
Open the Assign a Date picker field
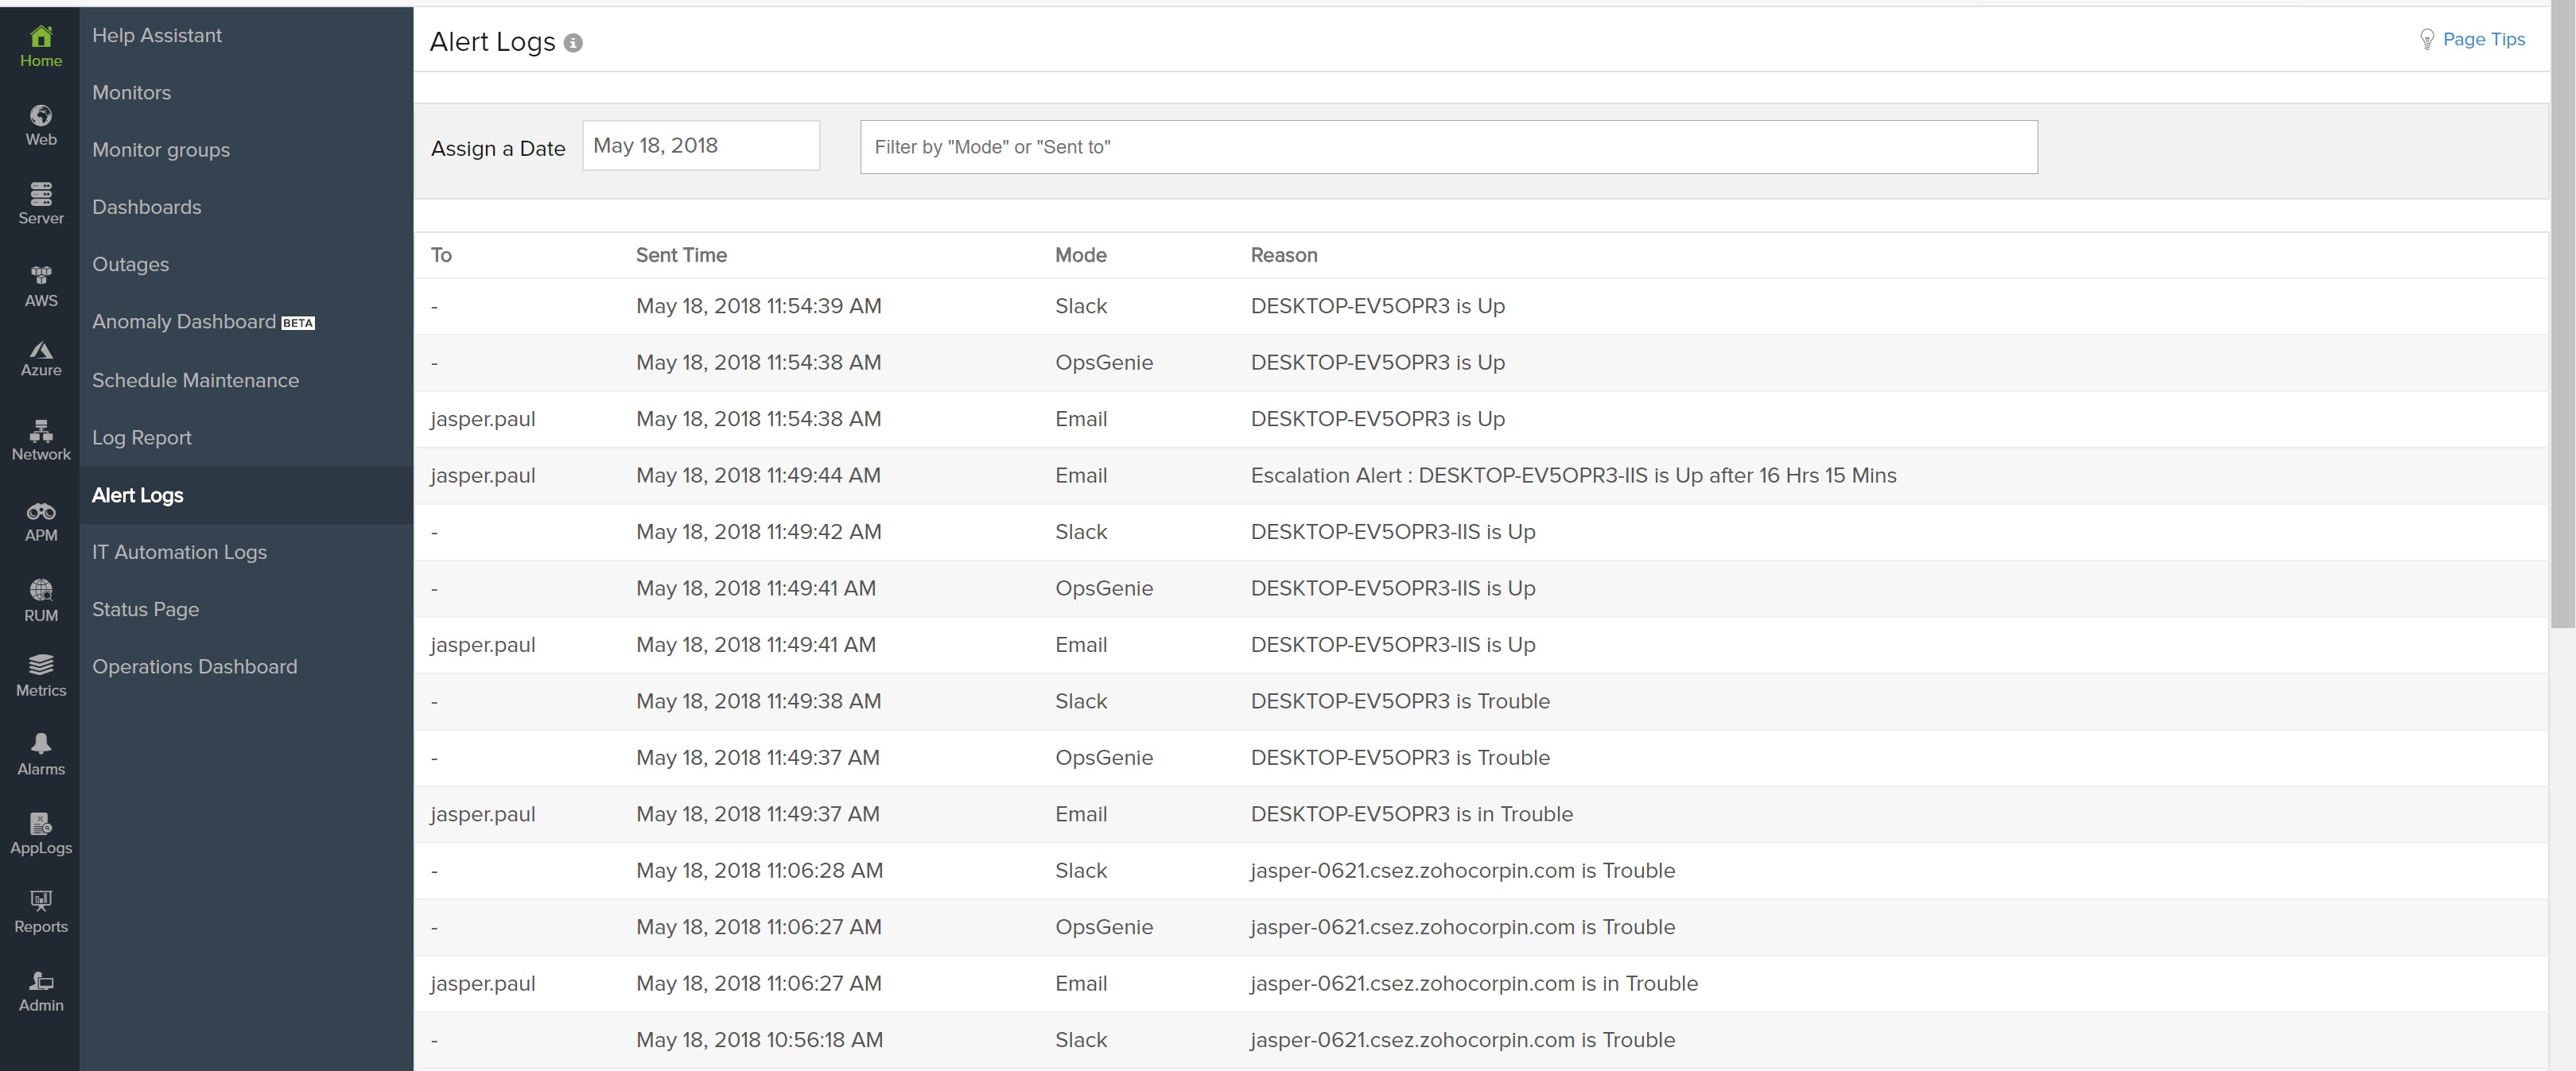(700, 146)
